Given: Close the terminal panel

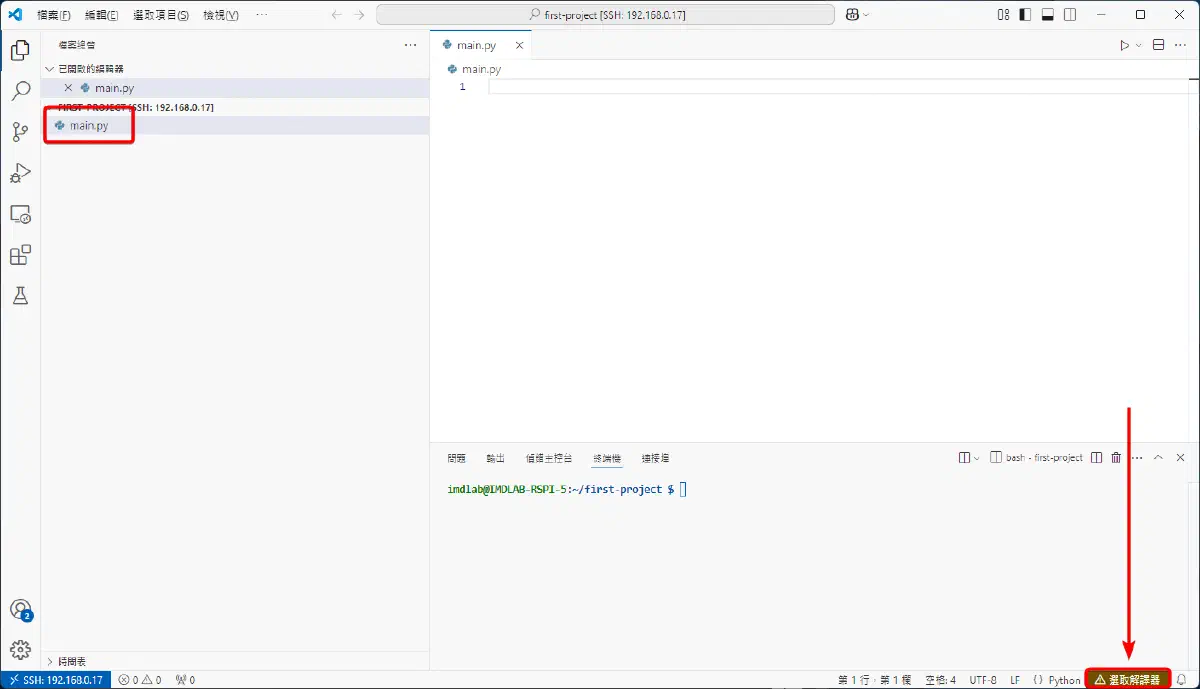Looking at the screenshot, I should pyautogui.click(x=1180, y=457).
